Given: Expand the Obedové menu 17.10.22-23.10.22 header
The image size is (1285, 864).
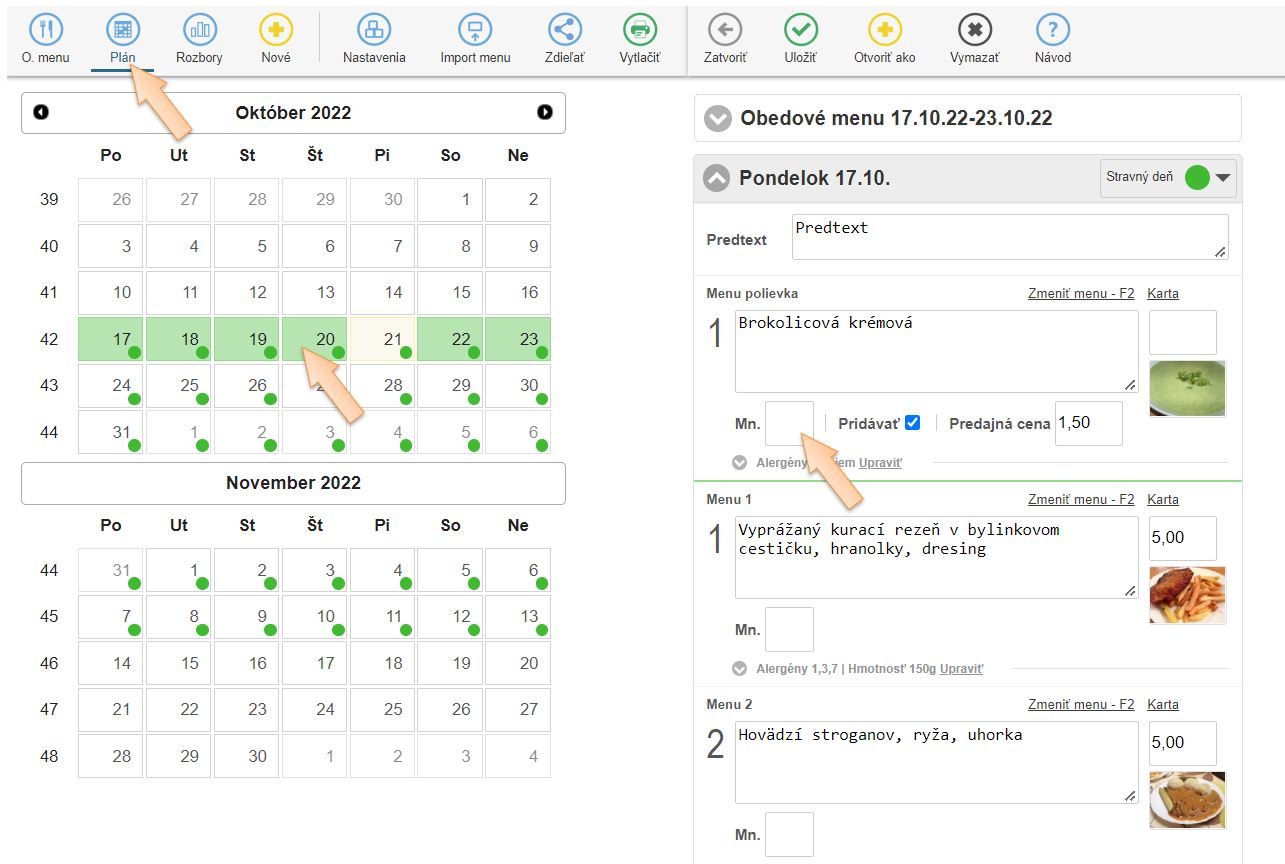Looking at the screenshot, I should pyautogui.click(x=718, y=118).
